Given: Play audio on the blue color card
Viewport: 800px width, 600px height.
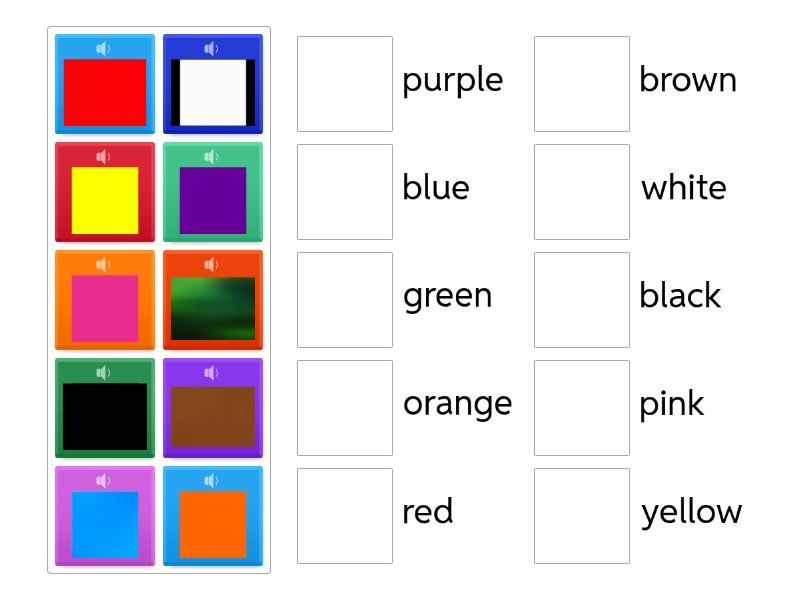Looking at the screenshot, I should (x=104, y=480).
